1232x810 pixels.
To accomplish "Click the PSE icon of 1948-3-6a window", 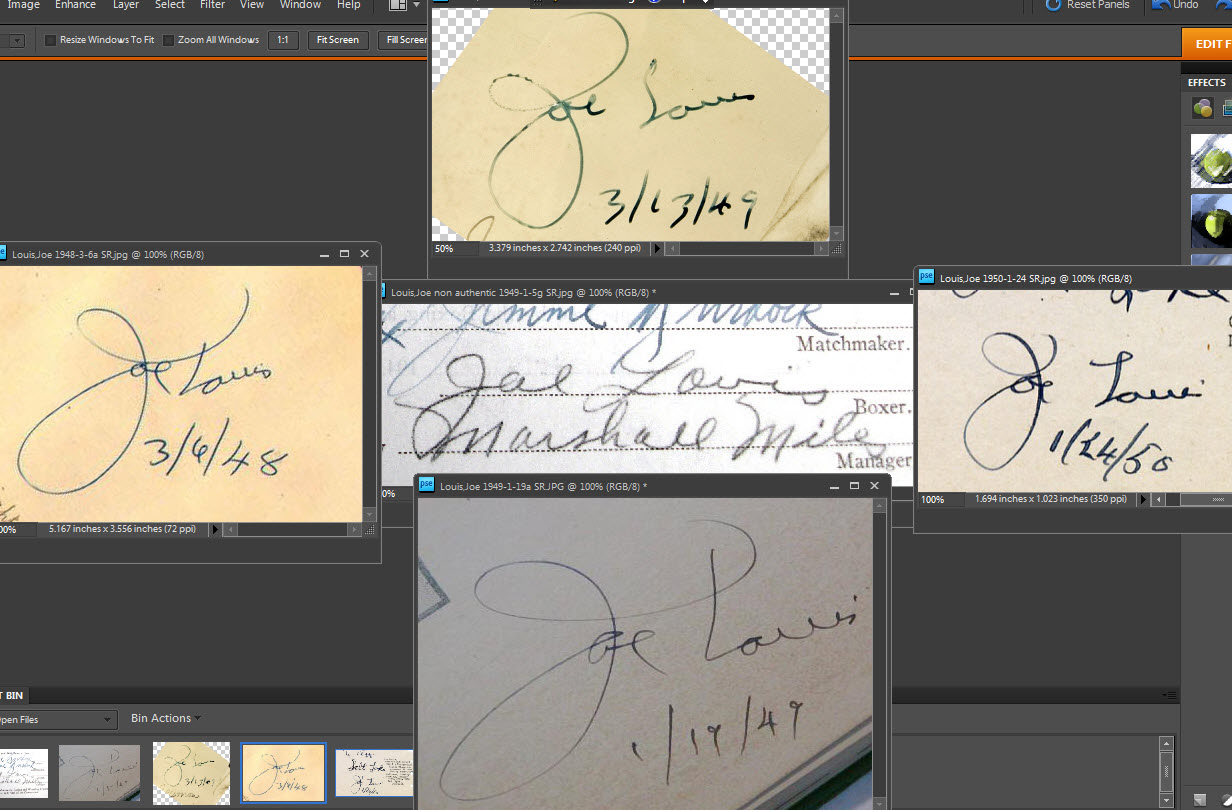I will point(2,254).
